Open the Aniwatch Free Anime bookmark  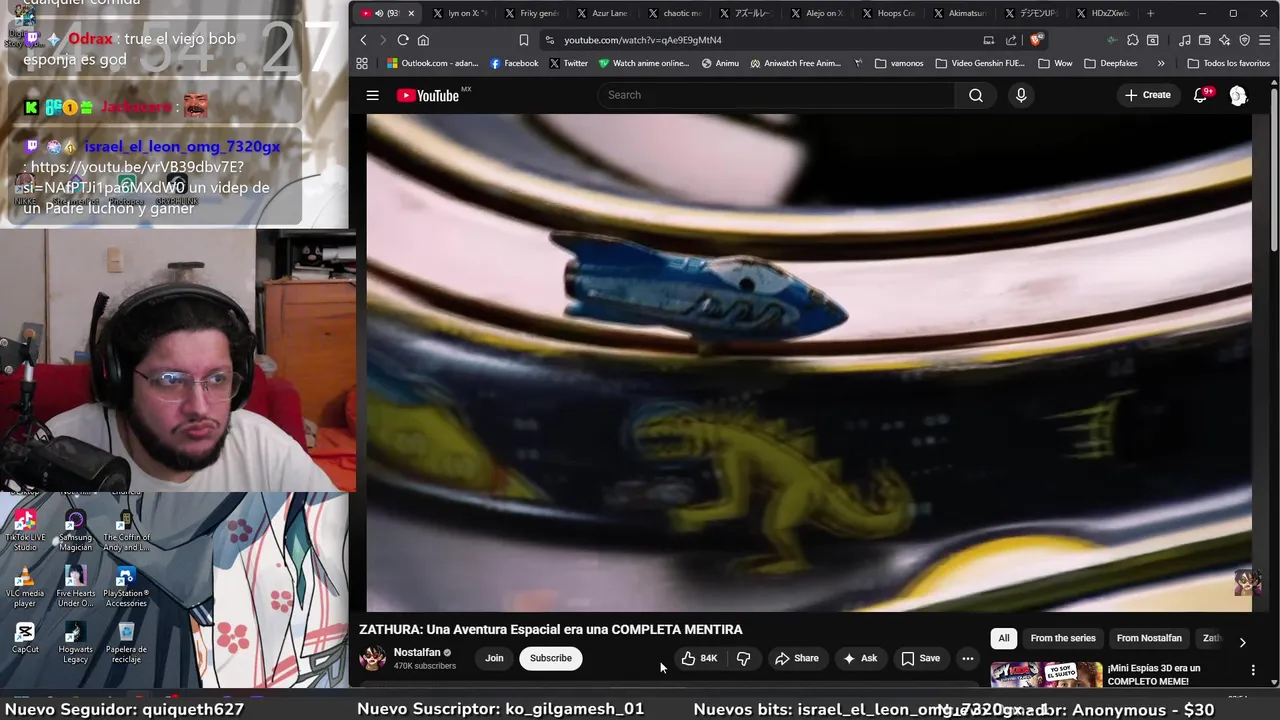pyautogui.click(x=795, y=63)
